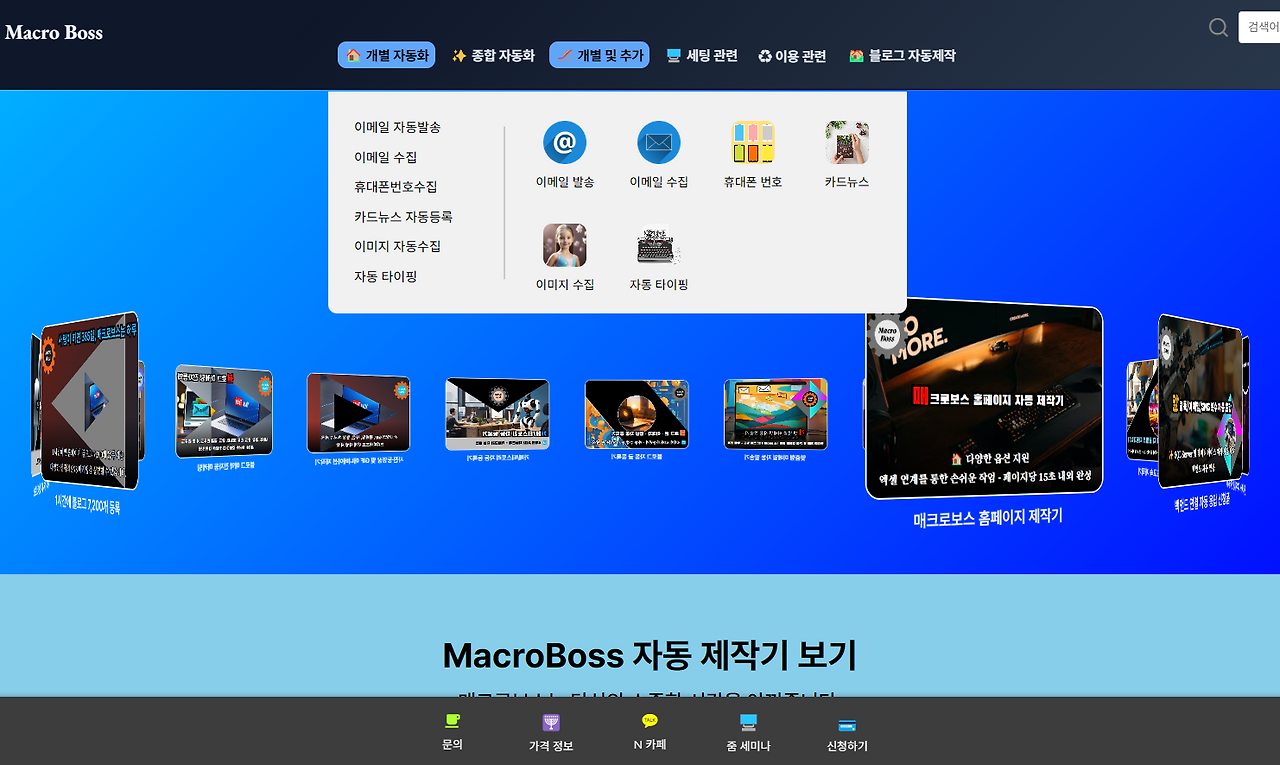The width and height of the screenshot is (1280, 765).
Task: Select 이미지 자동수집 in the dropdown list
Action: pos(397,246)
